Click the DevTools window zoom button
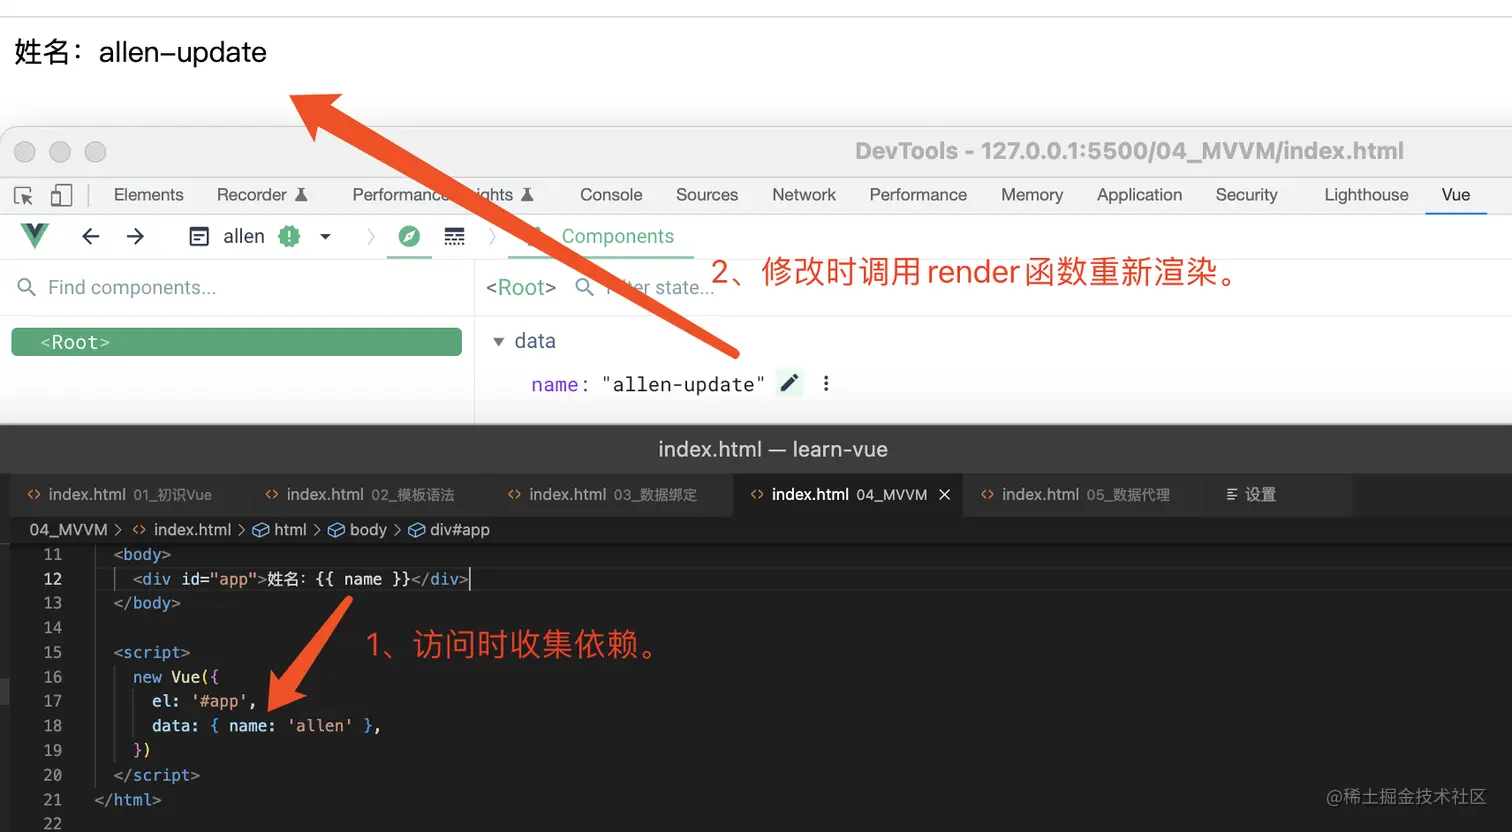 tap(95, 152)
